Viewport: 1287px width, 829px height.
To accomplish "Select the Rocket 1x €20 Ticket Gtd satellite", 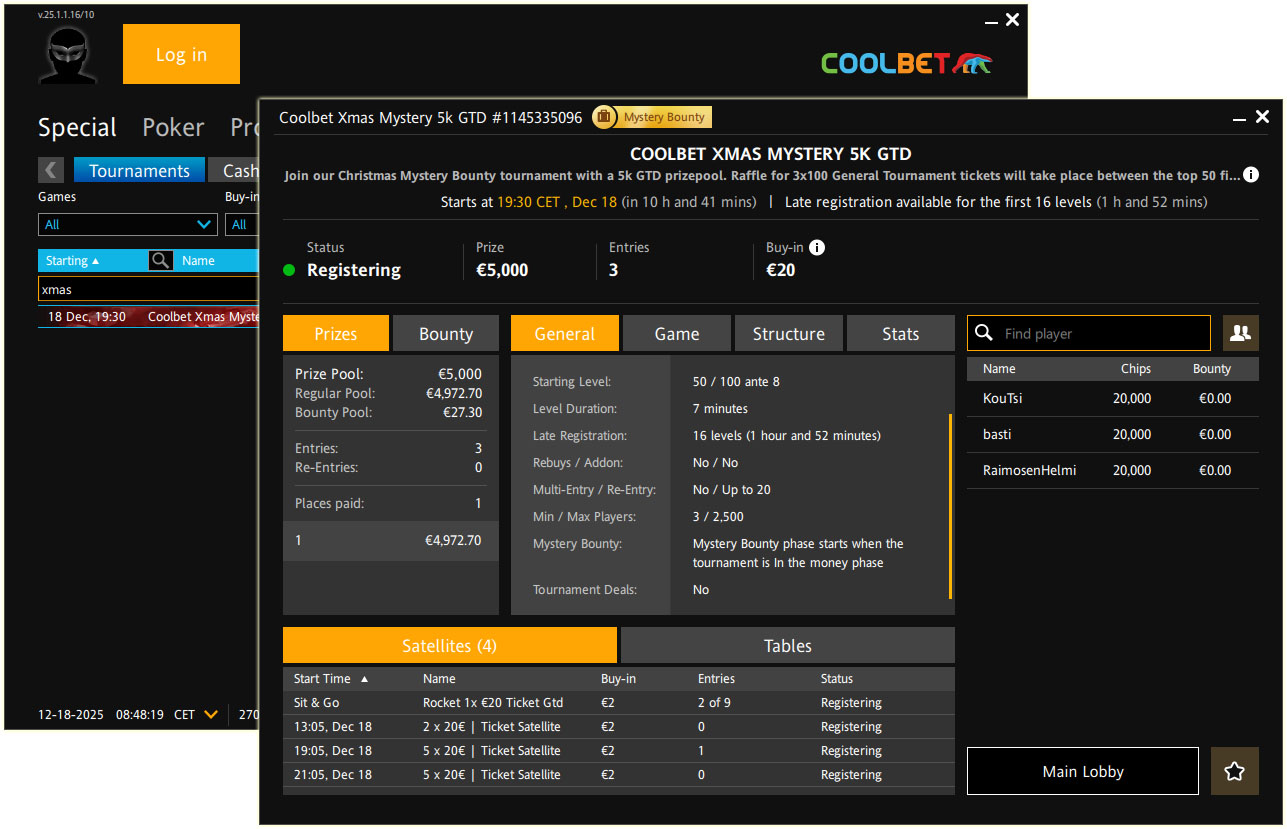I will point(493,703).
